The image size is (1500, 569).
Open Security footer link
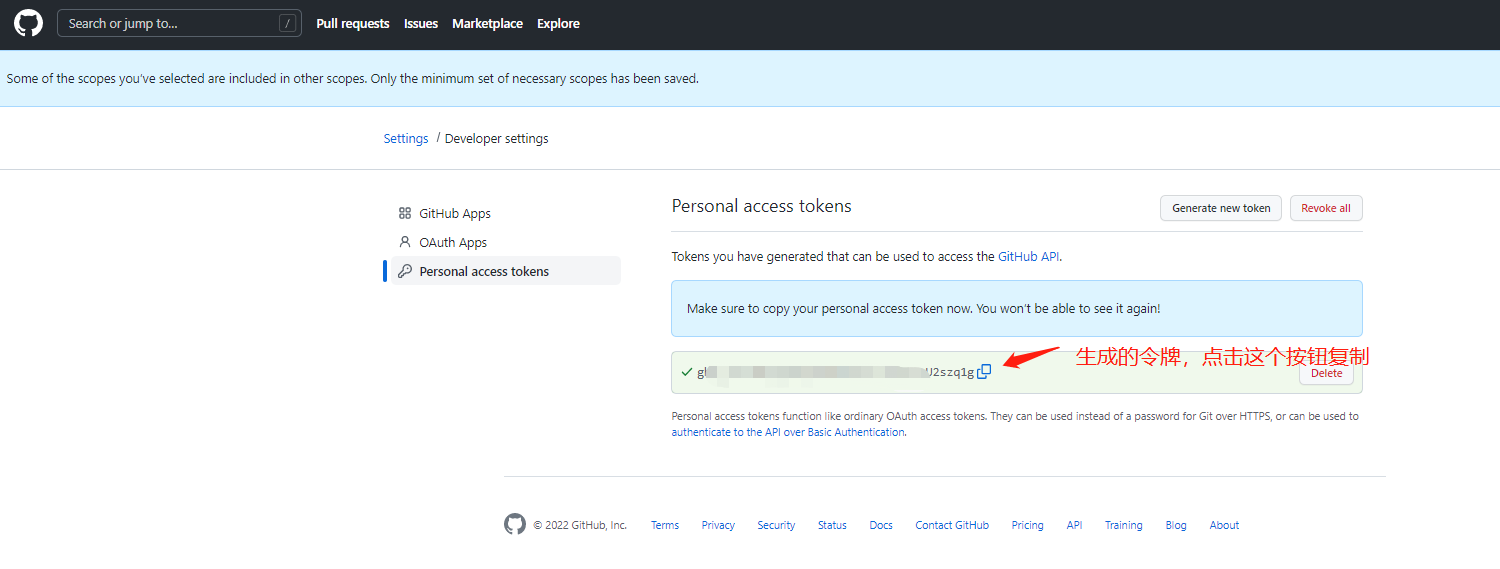[x=776, y=525]
